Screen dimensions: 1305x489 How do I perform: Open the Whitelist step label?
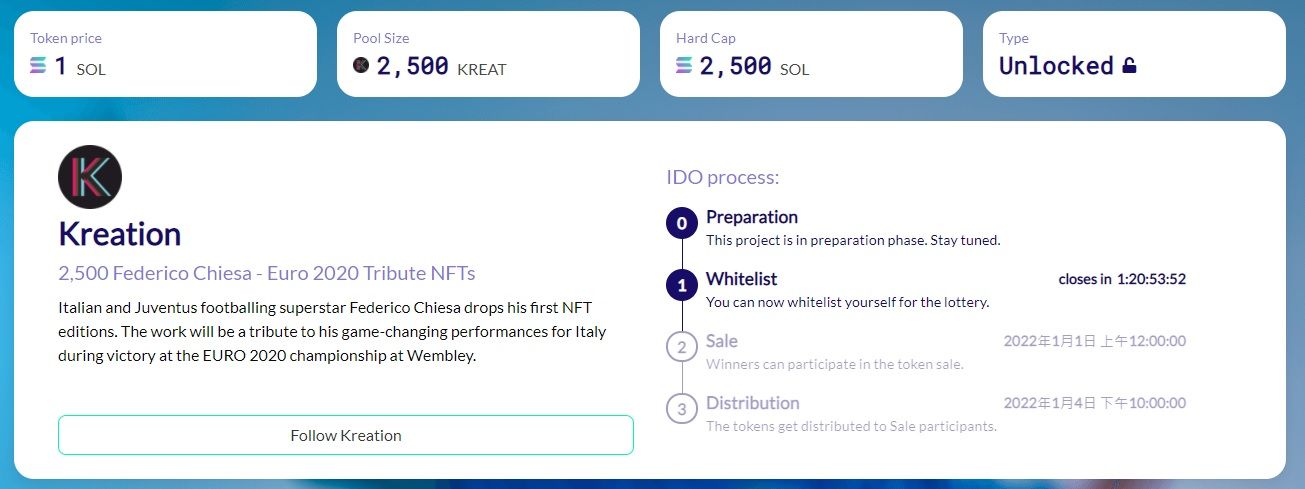(741, 279)
